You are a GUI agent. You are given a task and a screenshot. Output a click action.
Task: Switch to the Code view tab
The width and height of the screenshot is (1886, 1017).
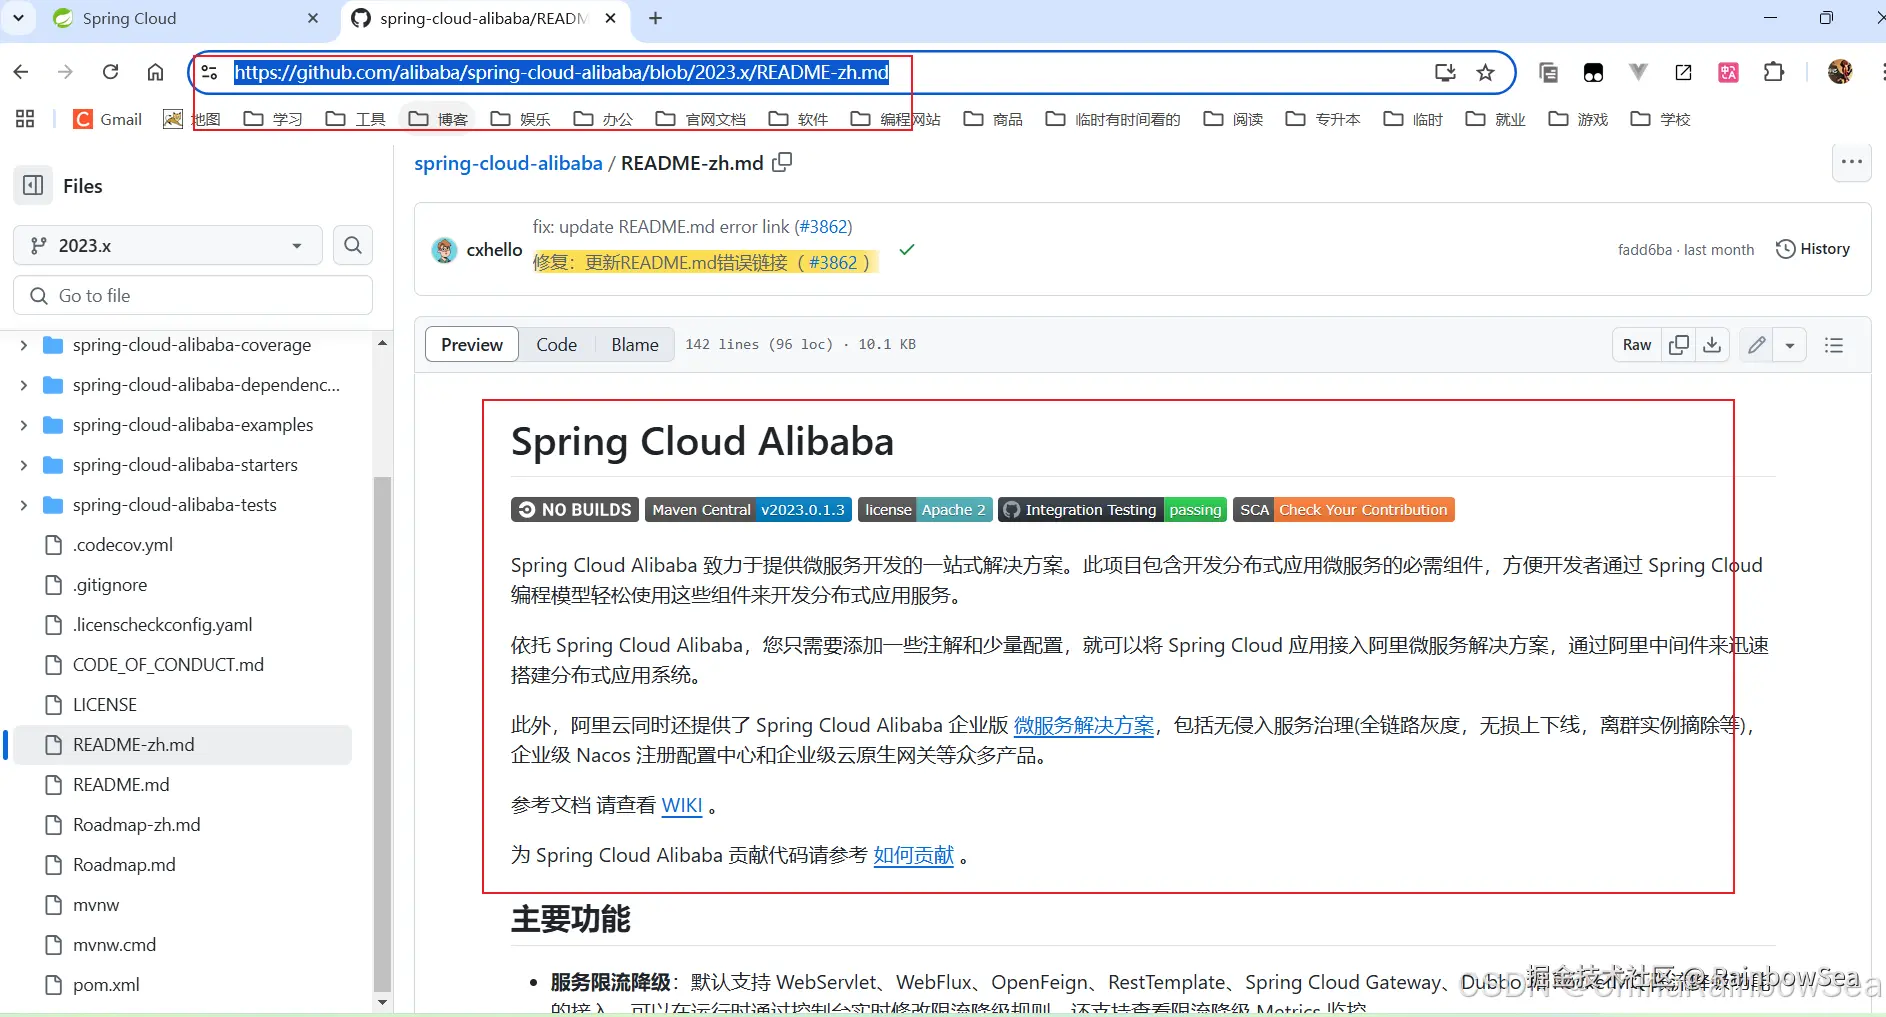(x=556, y=345)
